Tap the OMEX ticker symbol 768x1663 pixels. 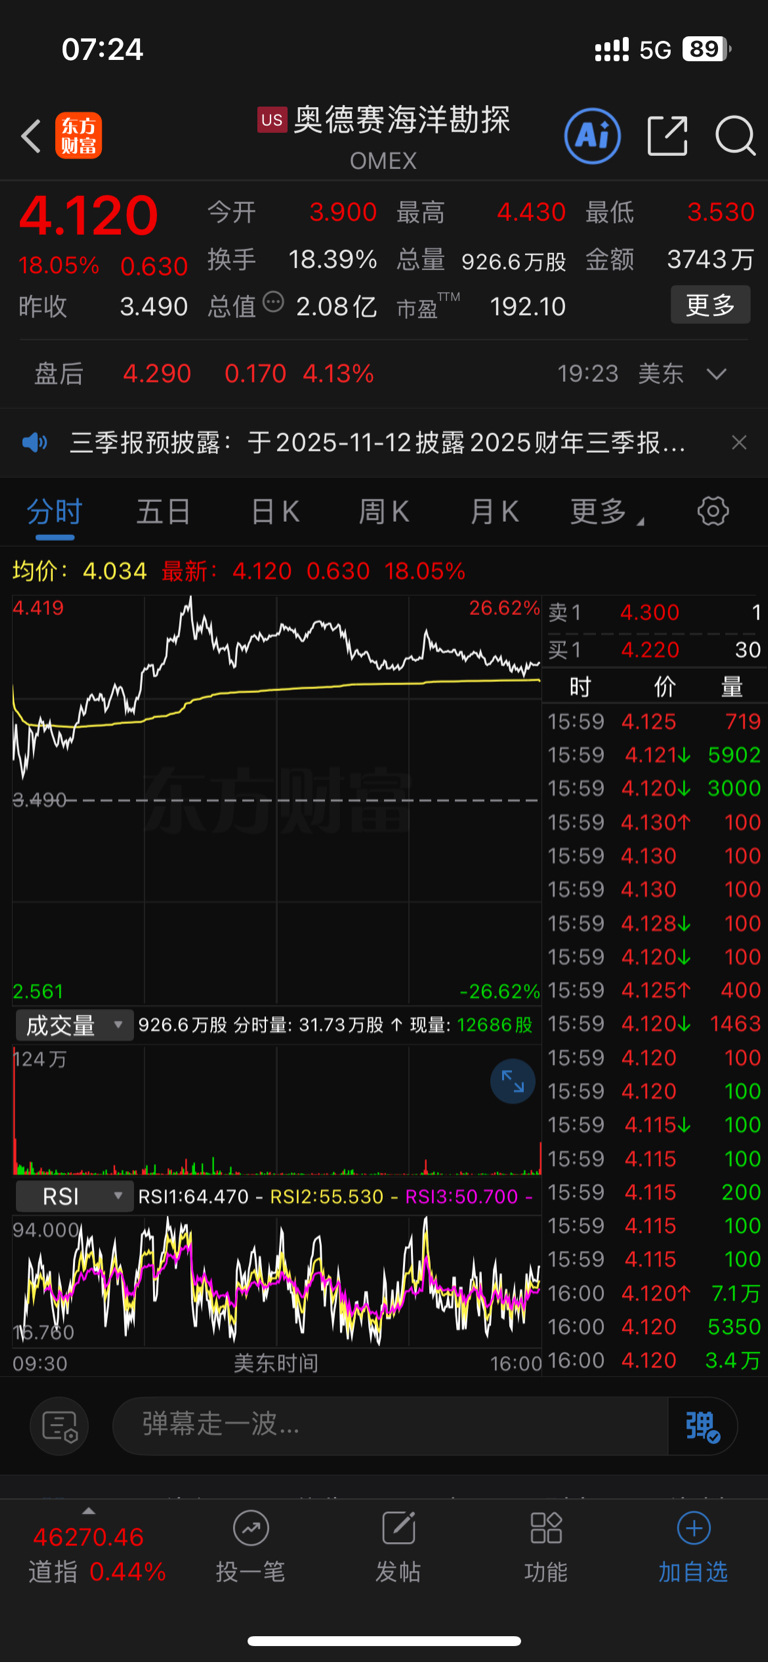tap(383, 161)
